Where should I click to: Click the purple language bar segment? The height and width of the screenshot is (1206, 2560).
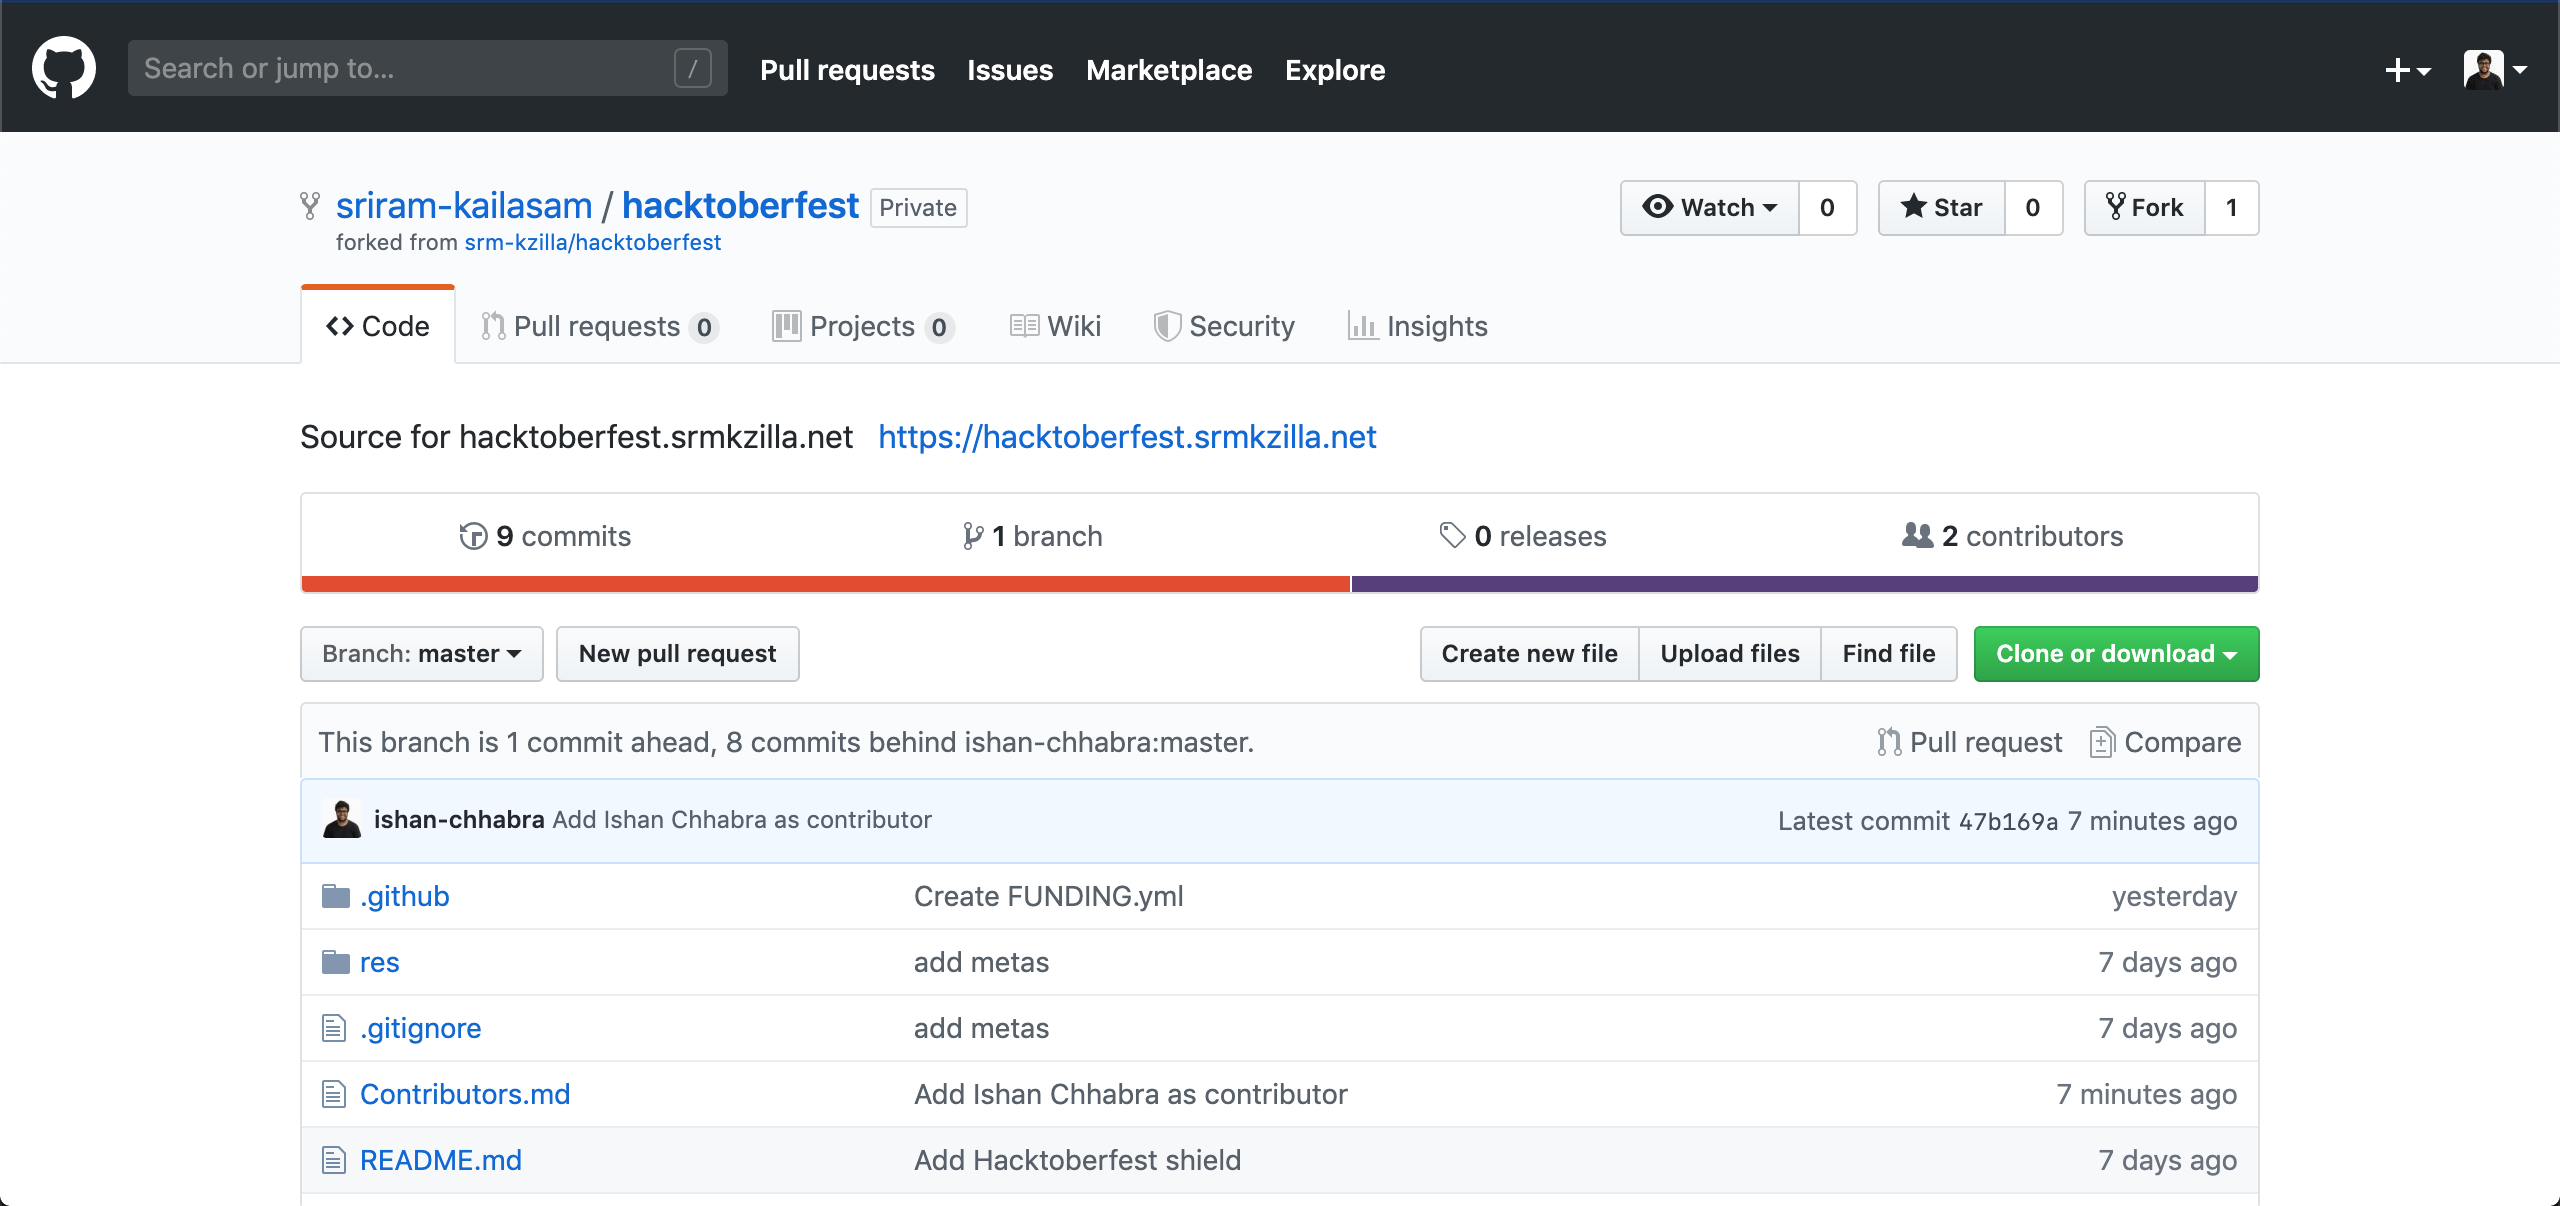[1804, 584]
